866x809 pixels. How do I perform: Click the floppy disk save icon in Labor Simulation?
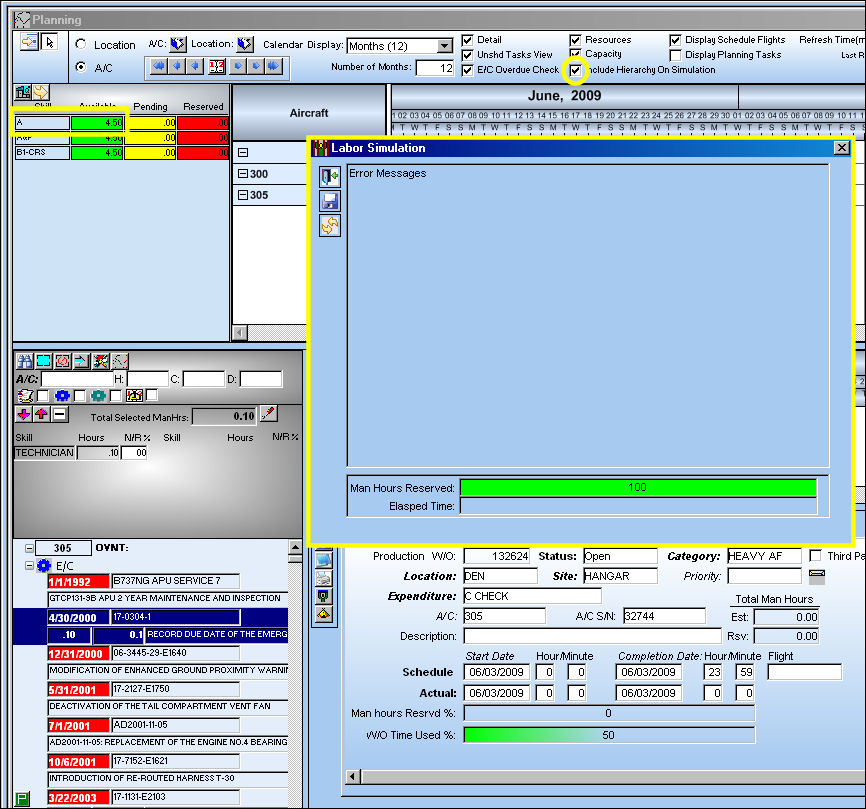pyautogui.click(x=330, y=201)
